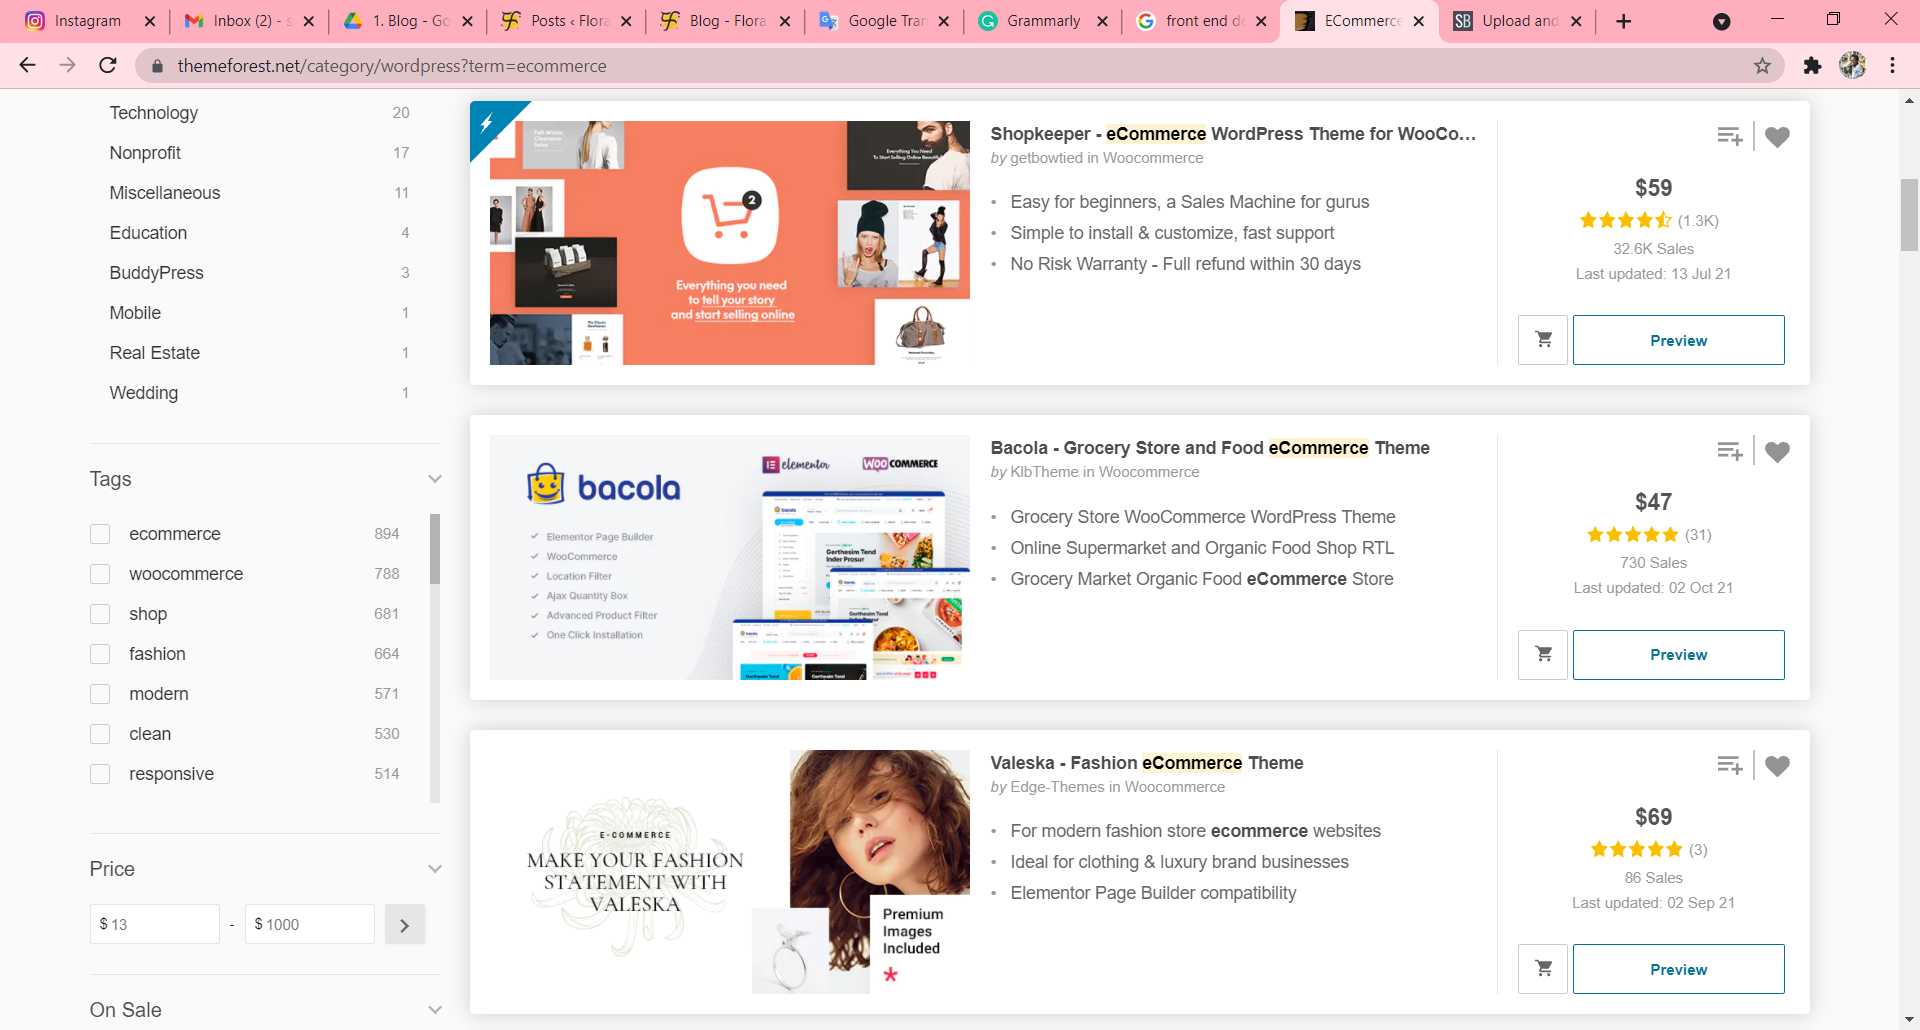The image size is (1920, 1030).
Task: Collapse the Tags filter section
Action: 434,479
